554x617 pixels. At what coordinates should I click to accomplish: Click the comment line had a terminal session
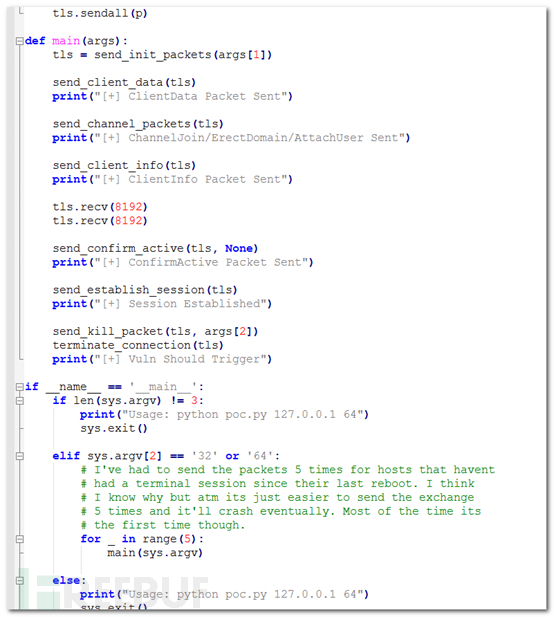click(277, 484)
